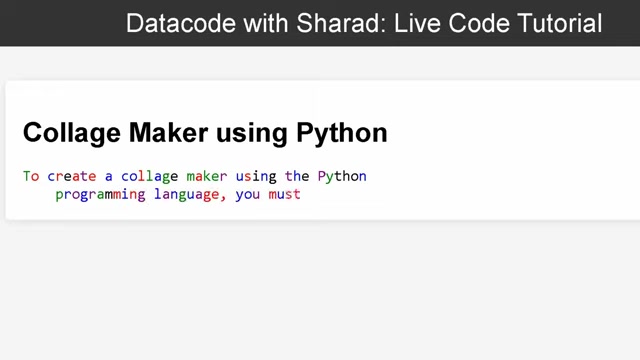The image size is (640, 360).
Task: Click the word 'must' at the text end
Action: click(x=284, y=194)
